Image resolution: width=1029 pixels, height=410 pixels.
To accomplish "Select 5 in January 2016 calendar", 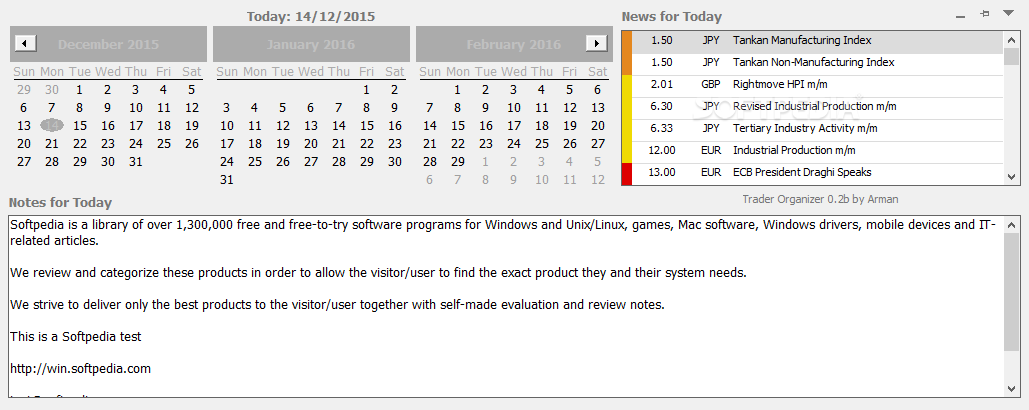I will (282, 108).
